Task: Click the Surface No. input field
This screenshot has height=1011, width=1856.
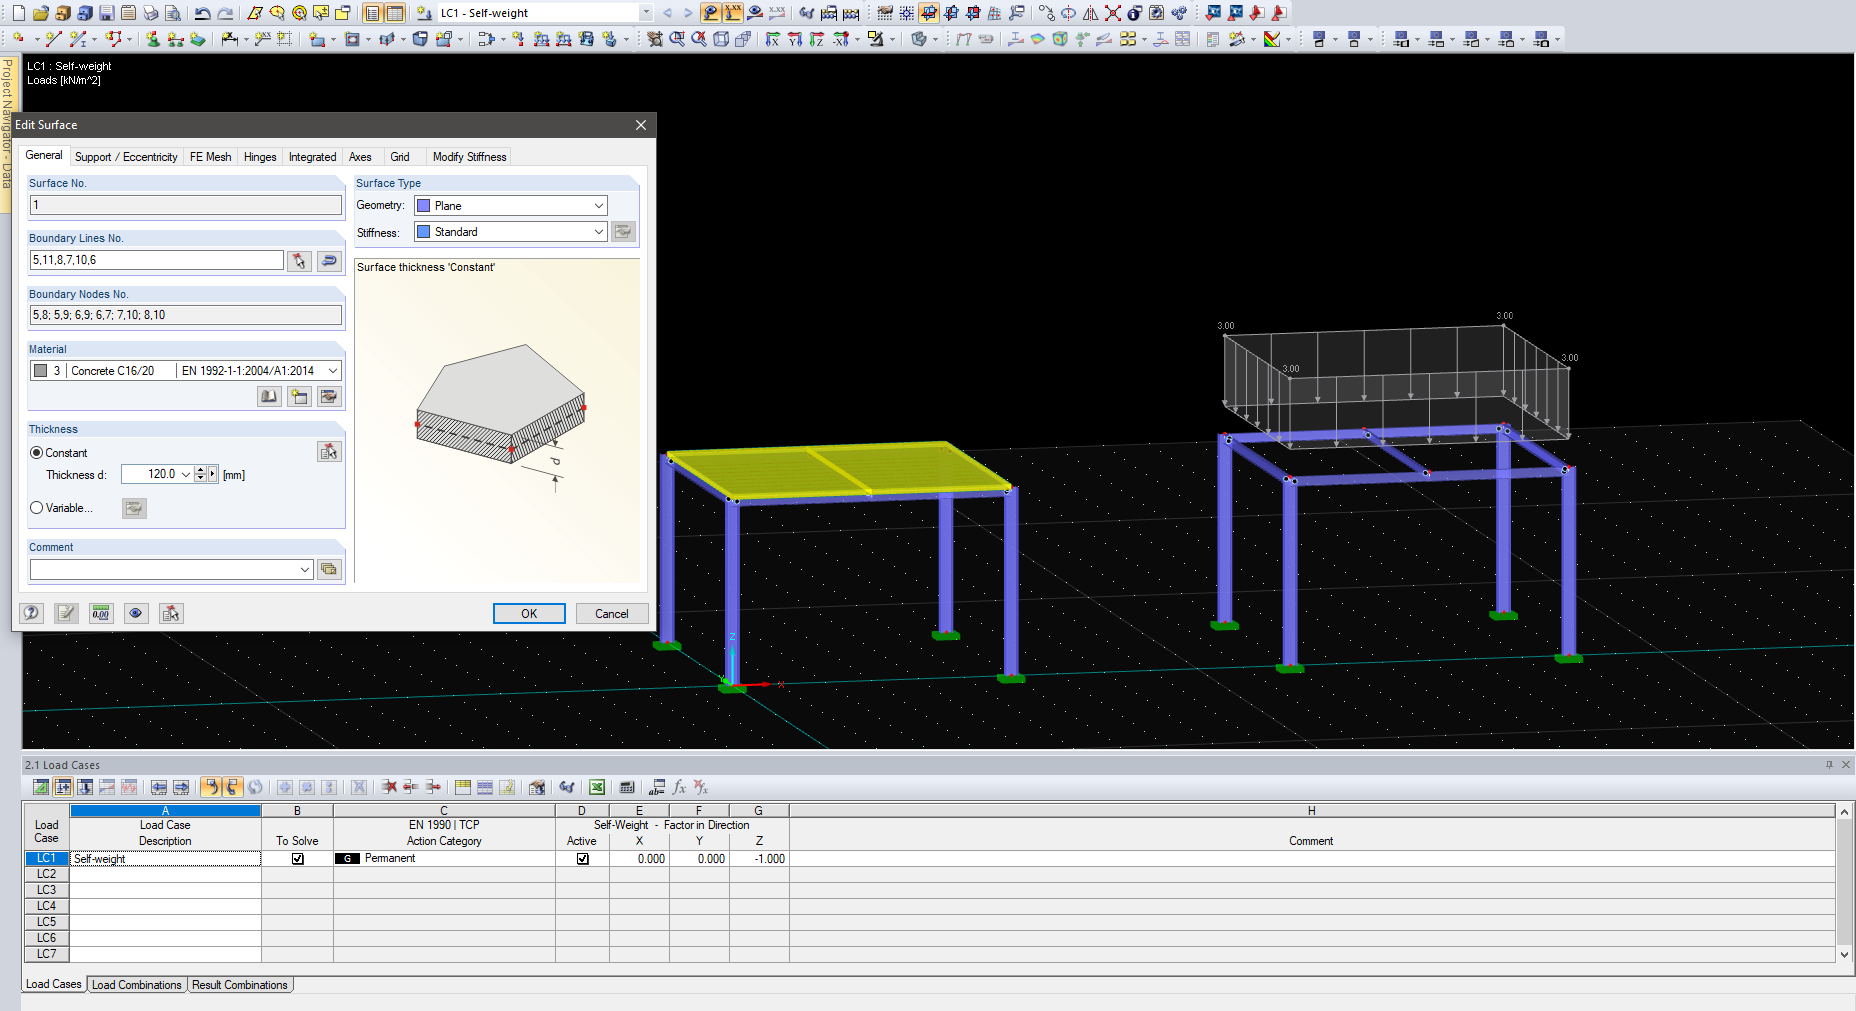Action: (186, 205)
